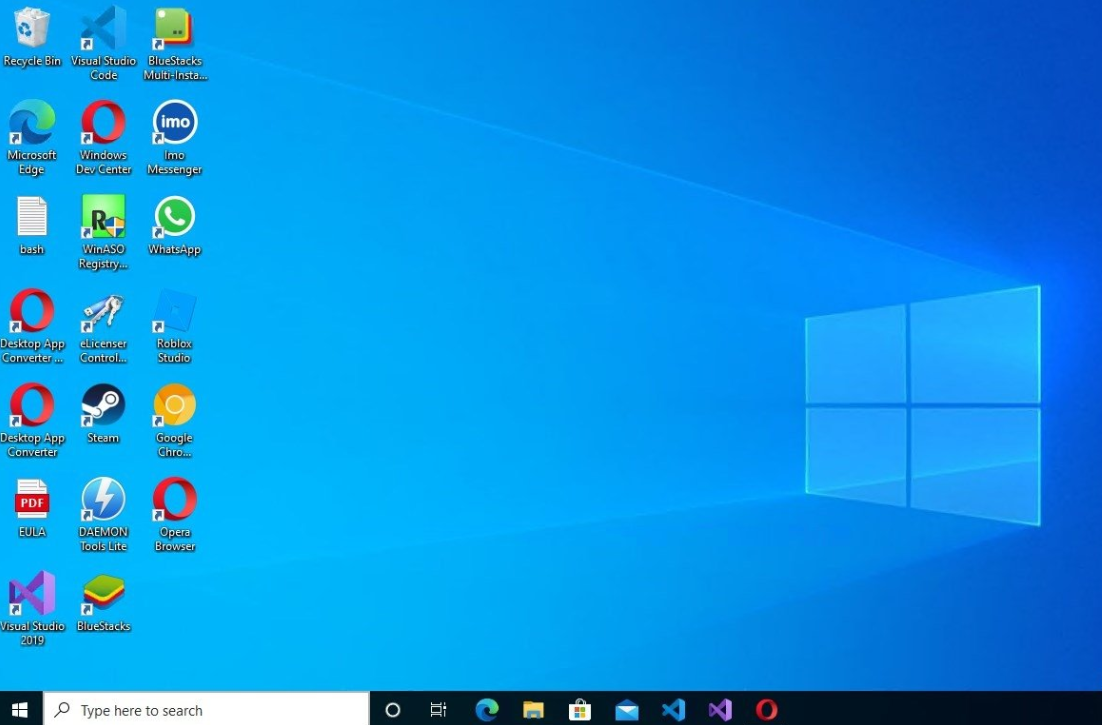Select the Google Chrome desktop shortcut
Screen dimensions: 1102x725
[175, 421]
